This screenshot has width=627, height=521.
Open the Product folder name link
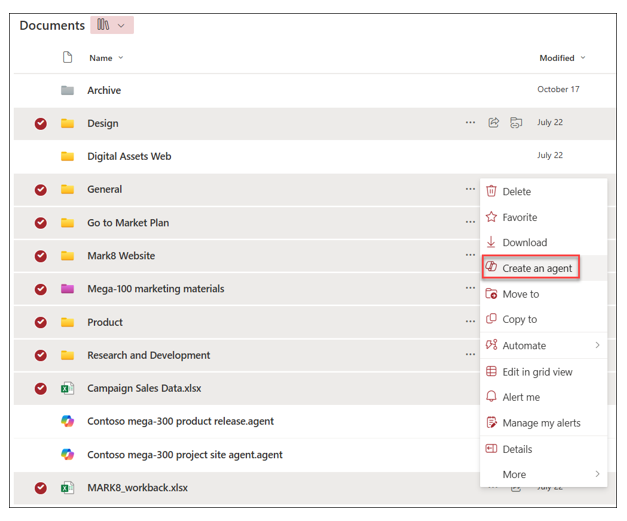[105, 322]
